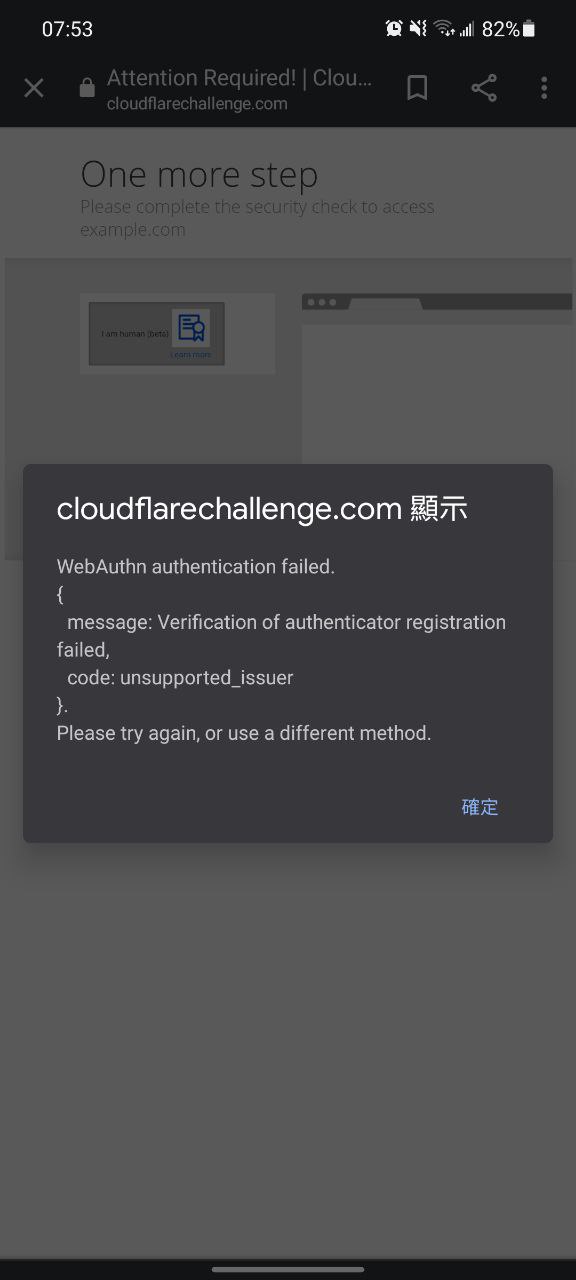The height and width of the screenshot is (1280, 576).
Task: Tap the 07:53 clock in status bar
Action: [x=67, y=29]
